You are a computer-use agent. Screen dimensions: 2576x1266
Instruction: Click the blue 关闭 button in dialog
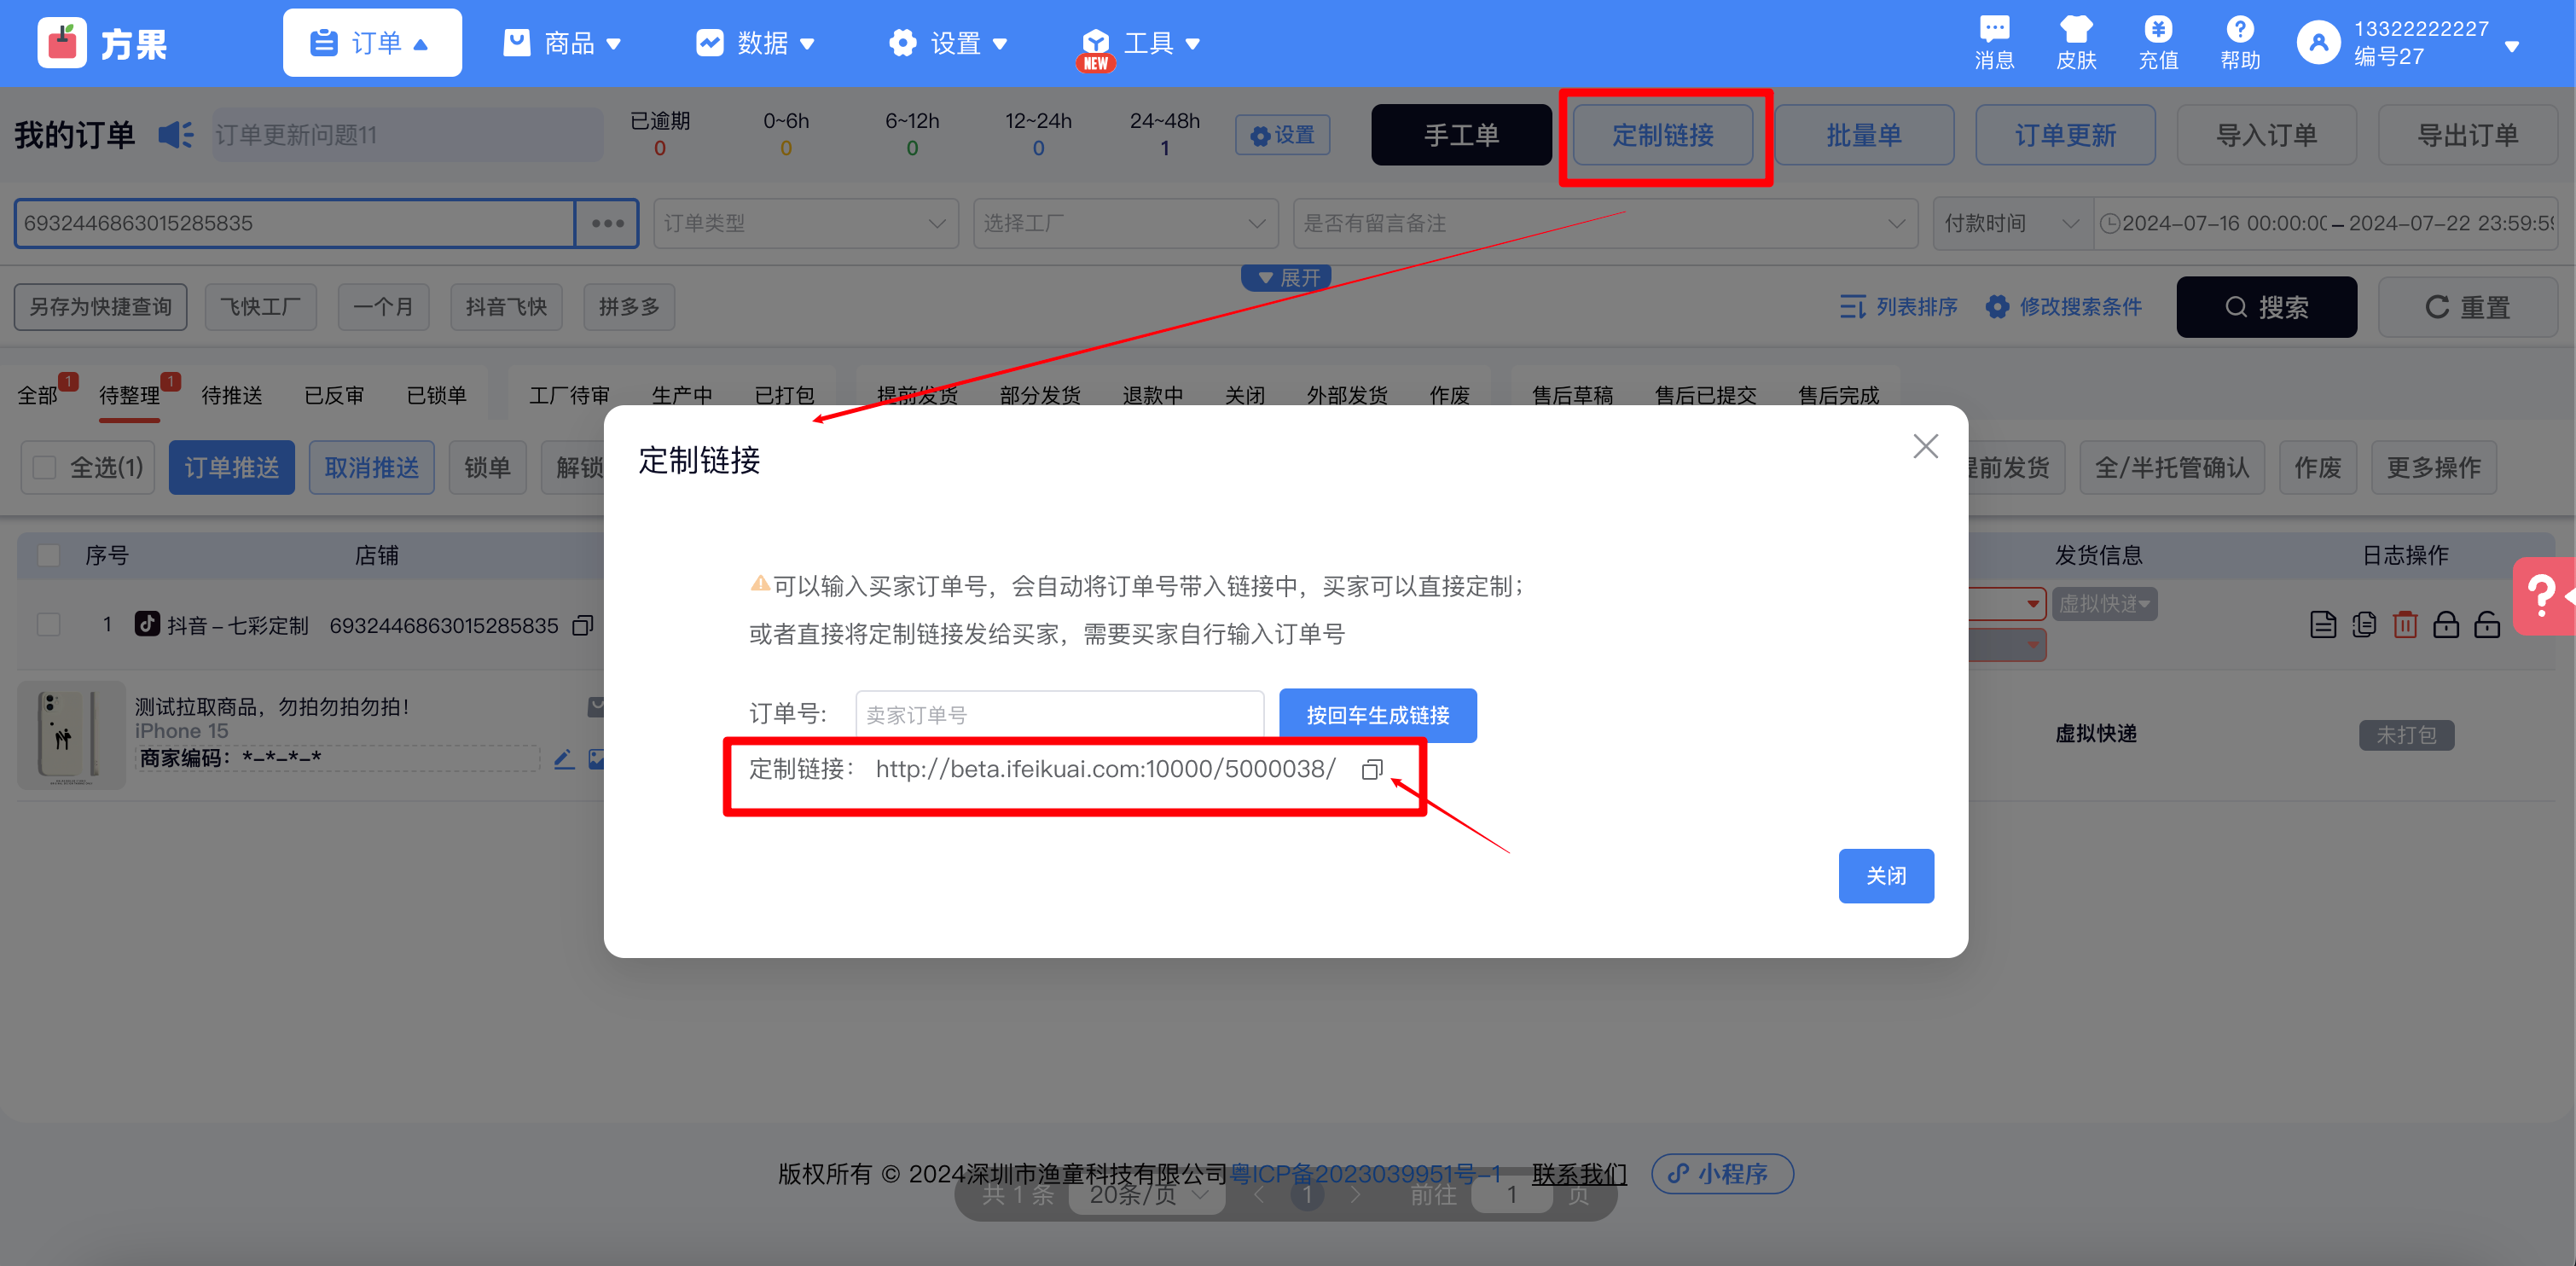(1885, 875)
